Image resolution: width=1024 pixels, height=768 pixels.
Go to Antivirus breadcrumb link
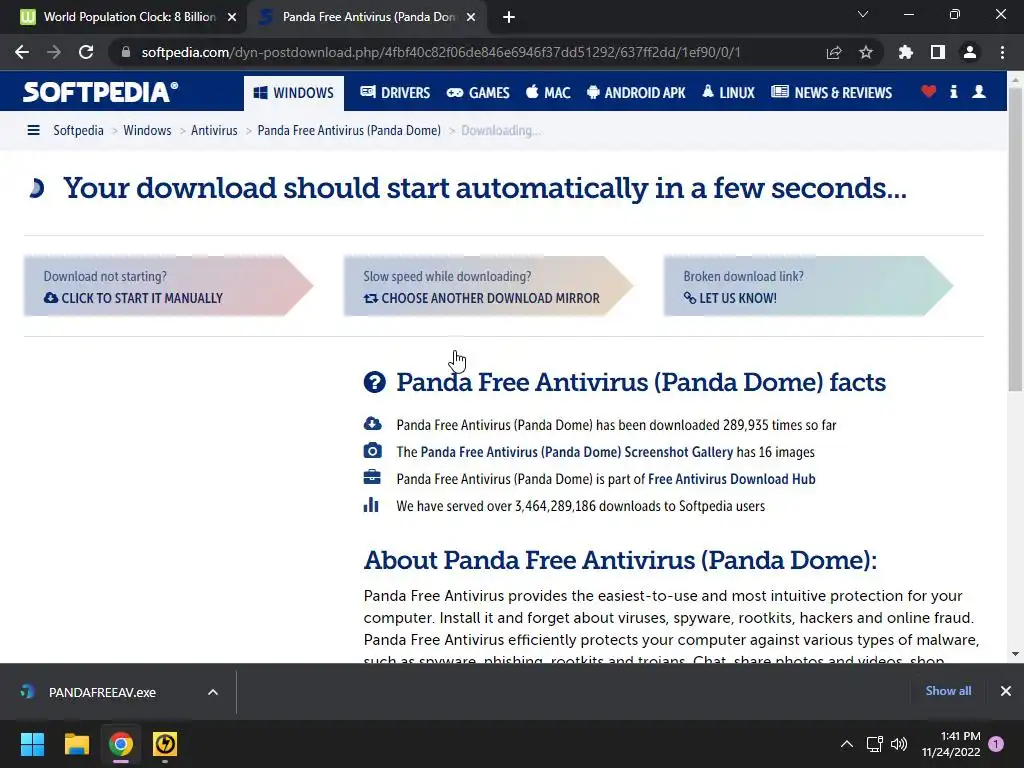point(214,130)
